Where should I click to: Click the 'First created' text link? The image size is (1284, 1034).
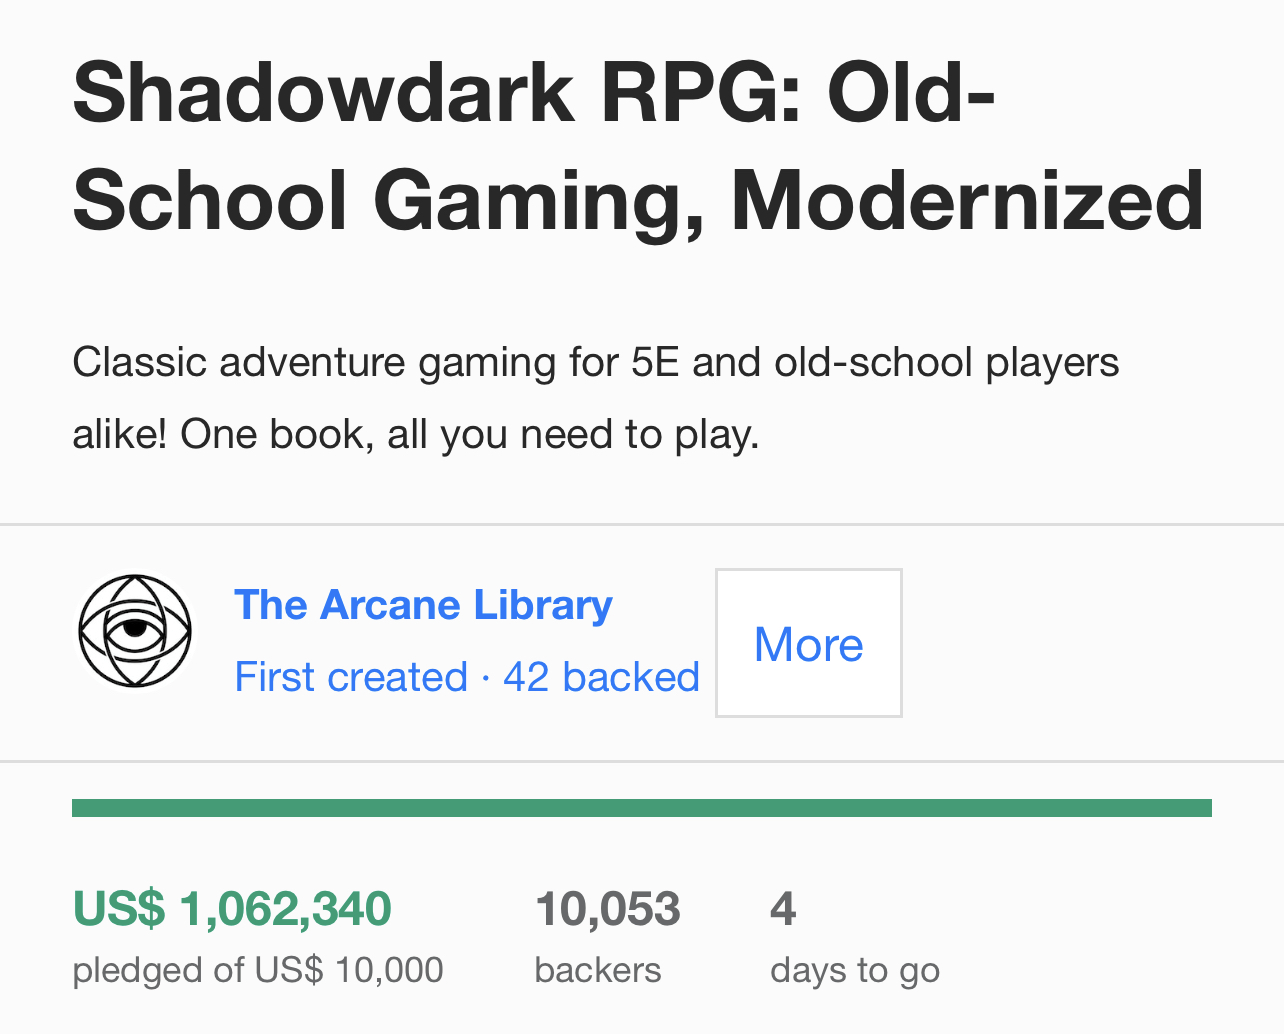351,677
